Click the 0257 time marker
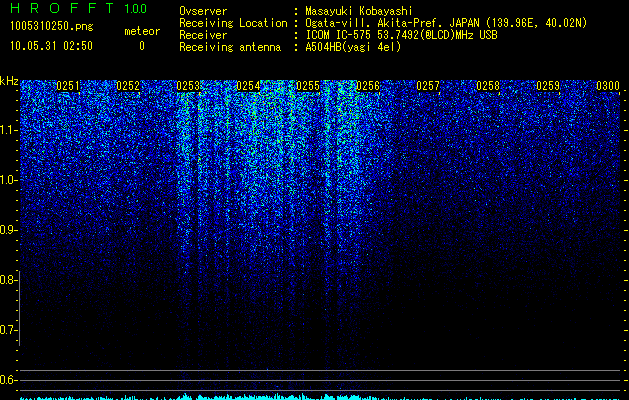629x400 pixels. coord(428,86)
